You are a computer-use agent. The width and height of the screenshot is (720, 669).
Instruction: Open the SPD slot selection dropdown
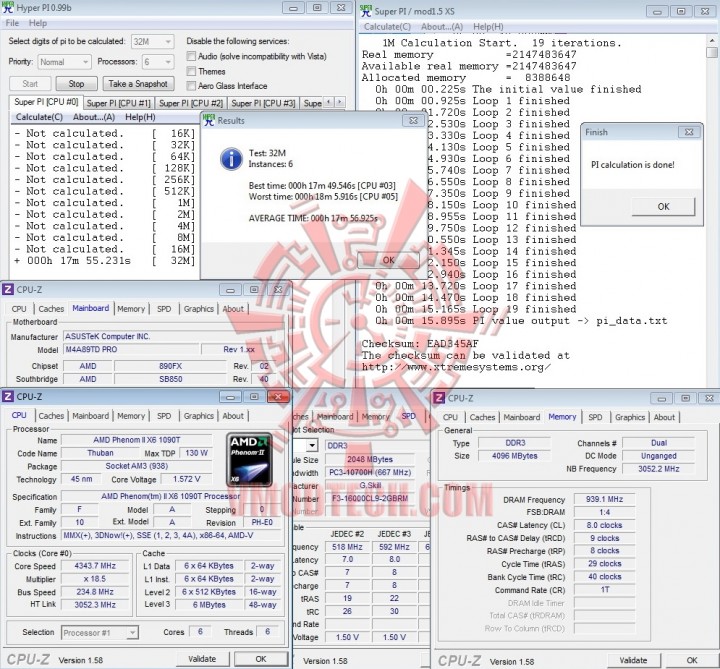point(312,445)
